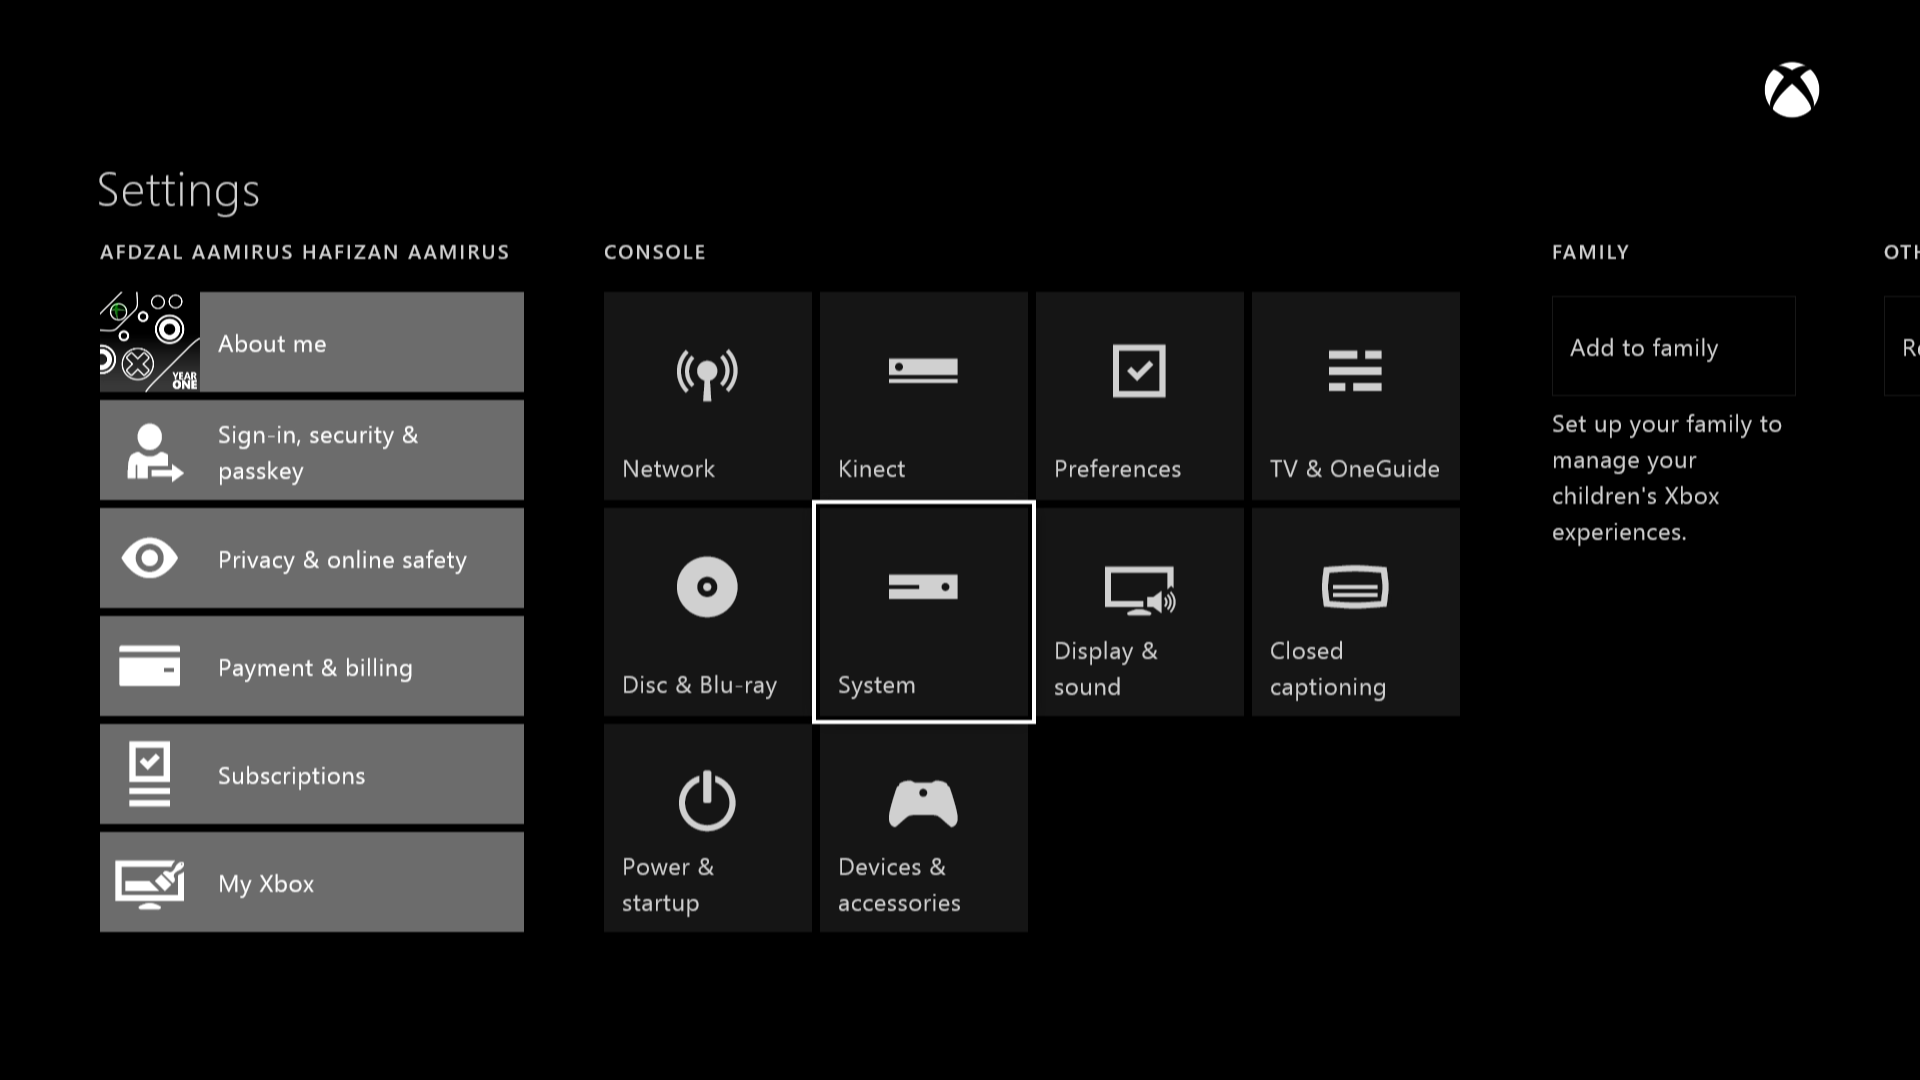Expand the OTHER section header
Image resolution: width=1920 pixels, height=1080 pixels.
[x=1903, y=252]
